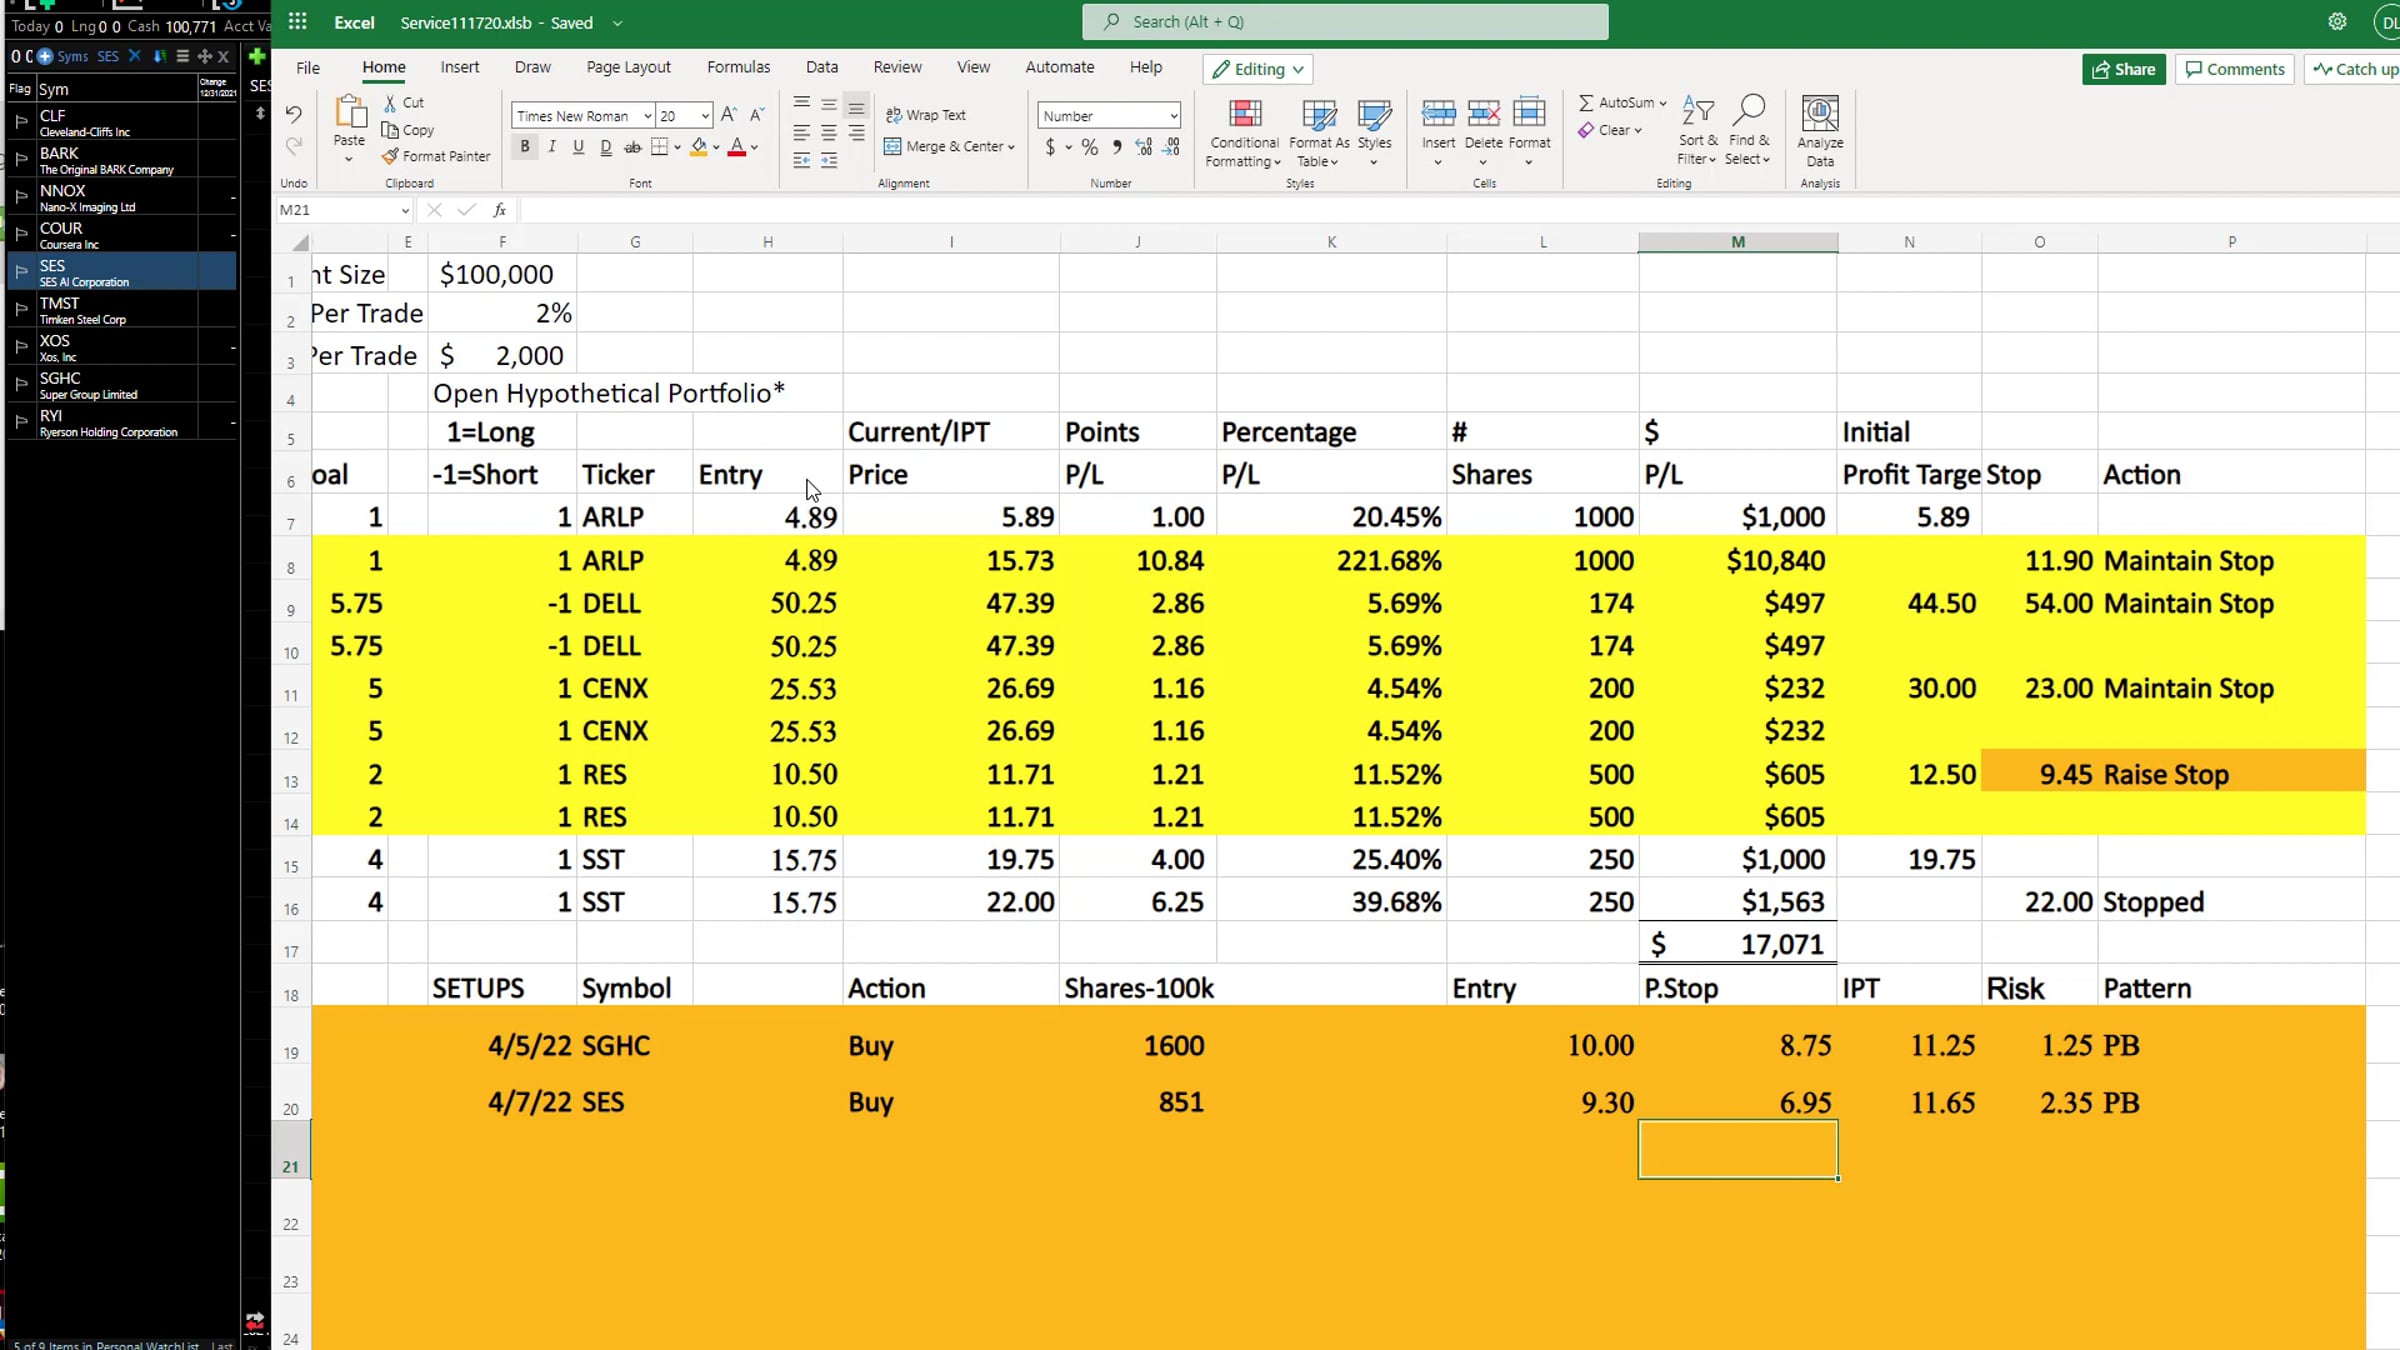Select column M header
Image resolution: width=2400 pixels, height=1350 pixels.
tap(1738, 242)
